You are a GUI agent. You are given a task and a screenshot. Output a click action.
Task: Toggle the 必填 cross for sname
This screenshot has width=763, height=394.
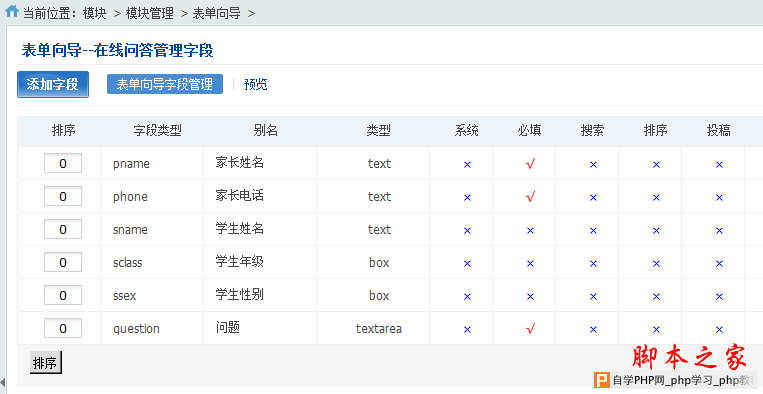point(530,231)
